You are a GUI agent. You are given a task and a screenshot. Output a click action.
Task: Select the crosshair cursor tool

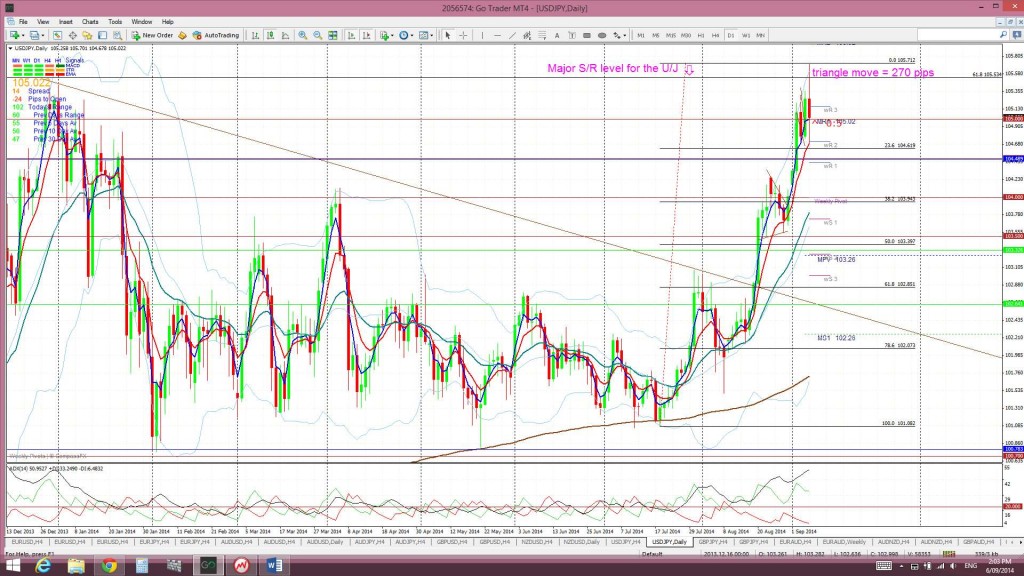click(462, 35)
